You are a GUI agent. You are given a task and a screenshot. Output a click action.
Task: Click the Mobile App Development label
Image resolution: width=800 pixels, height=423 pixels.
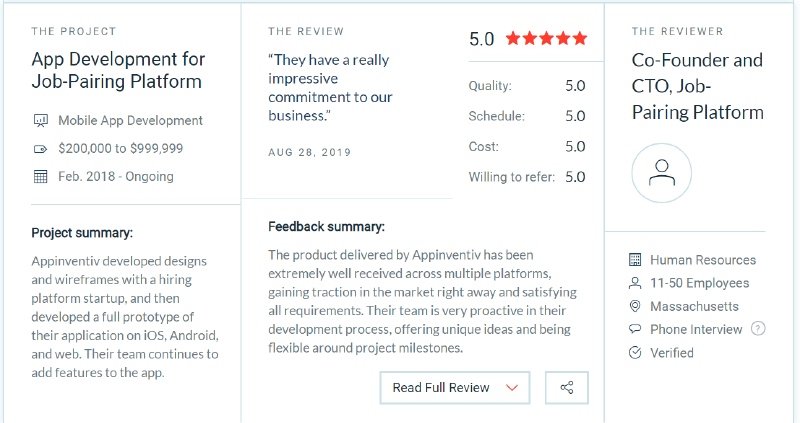130,120
